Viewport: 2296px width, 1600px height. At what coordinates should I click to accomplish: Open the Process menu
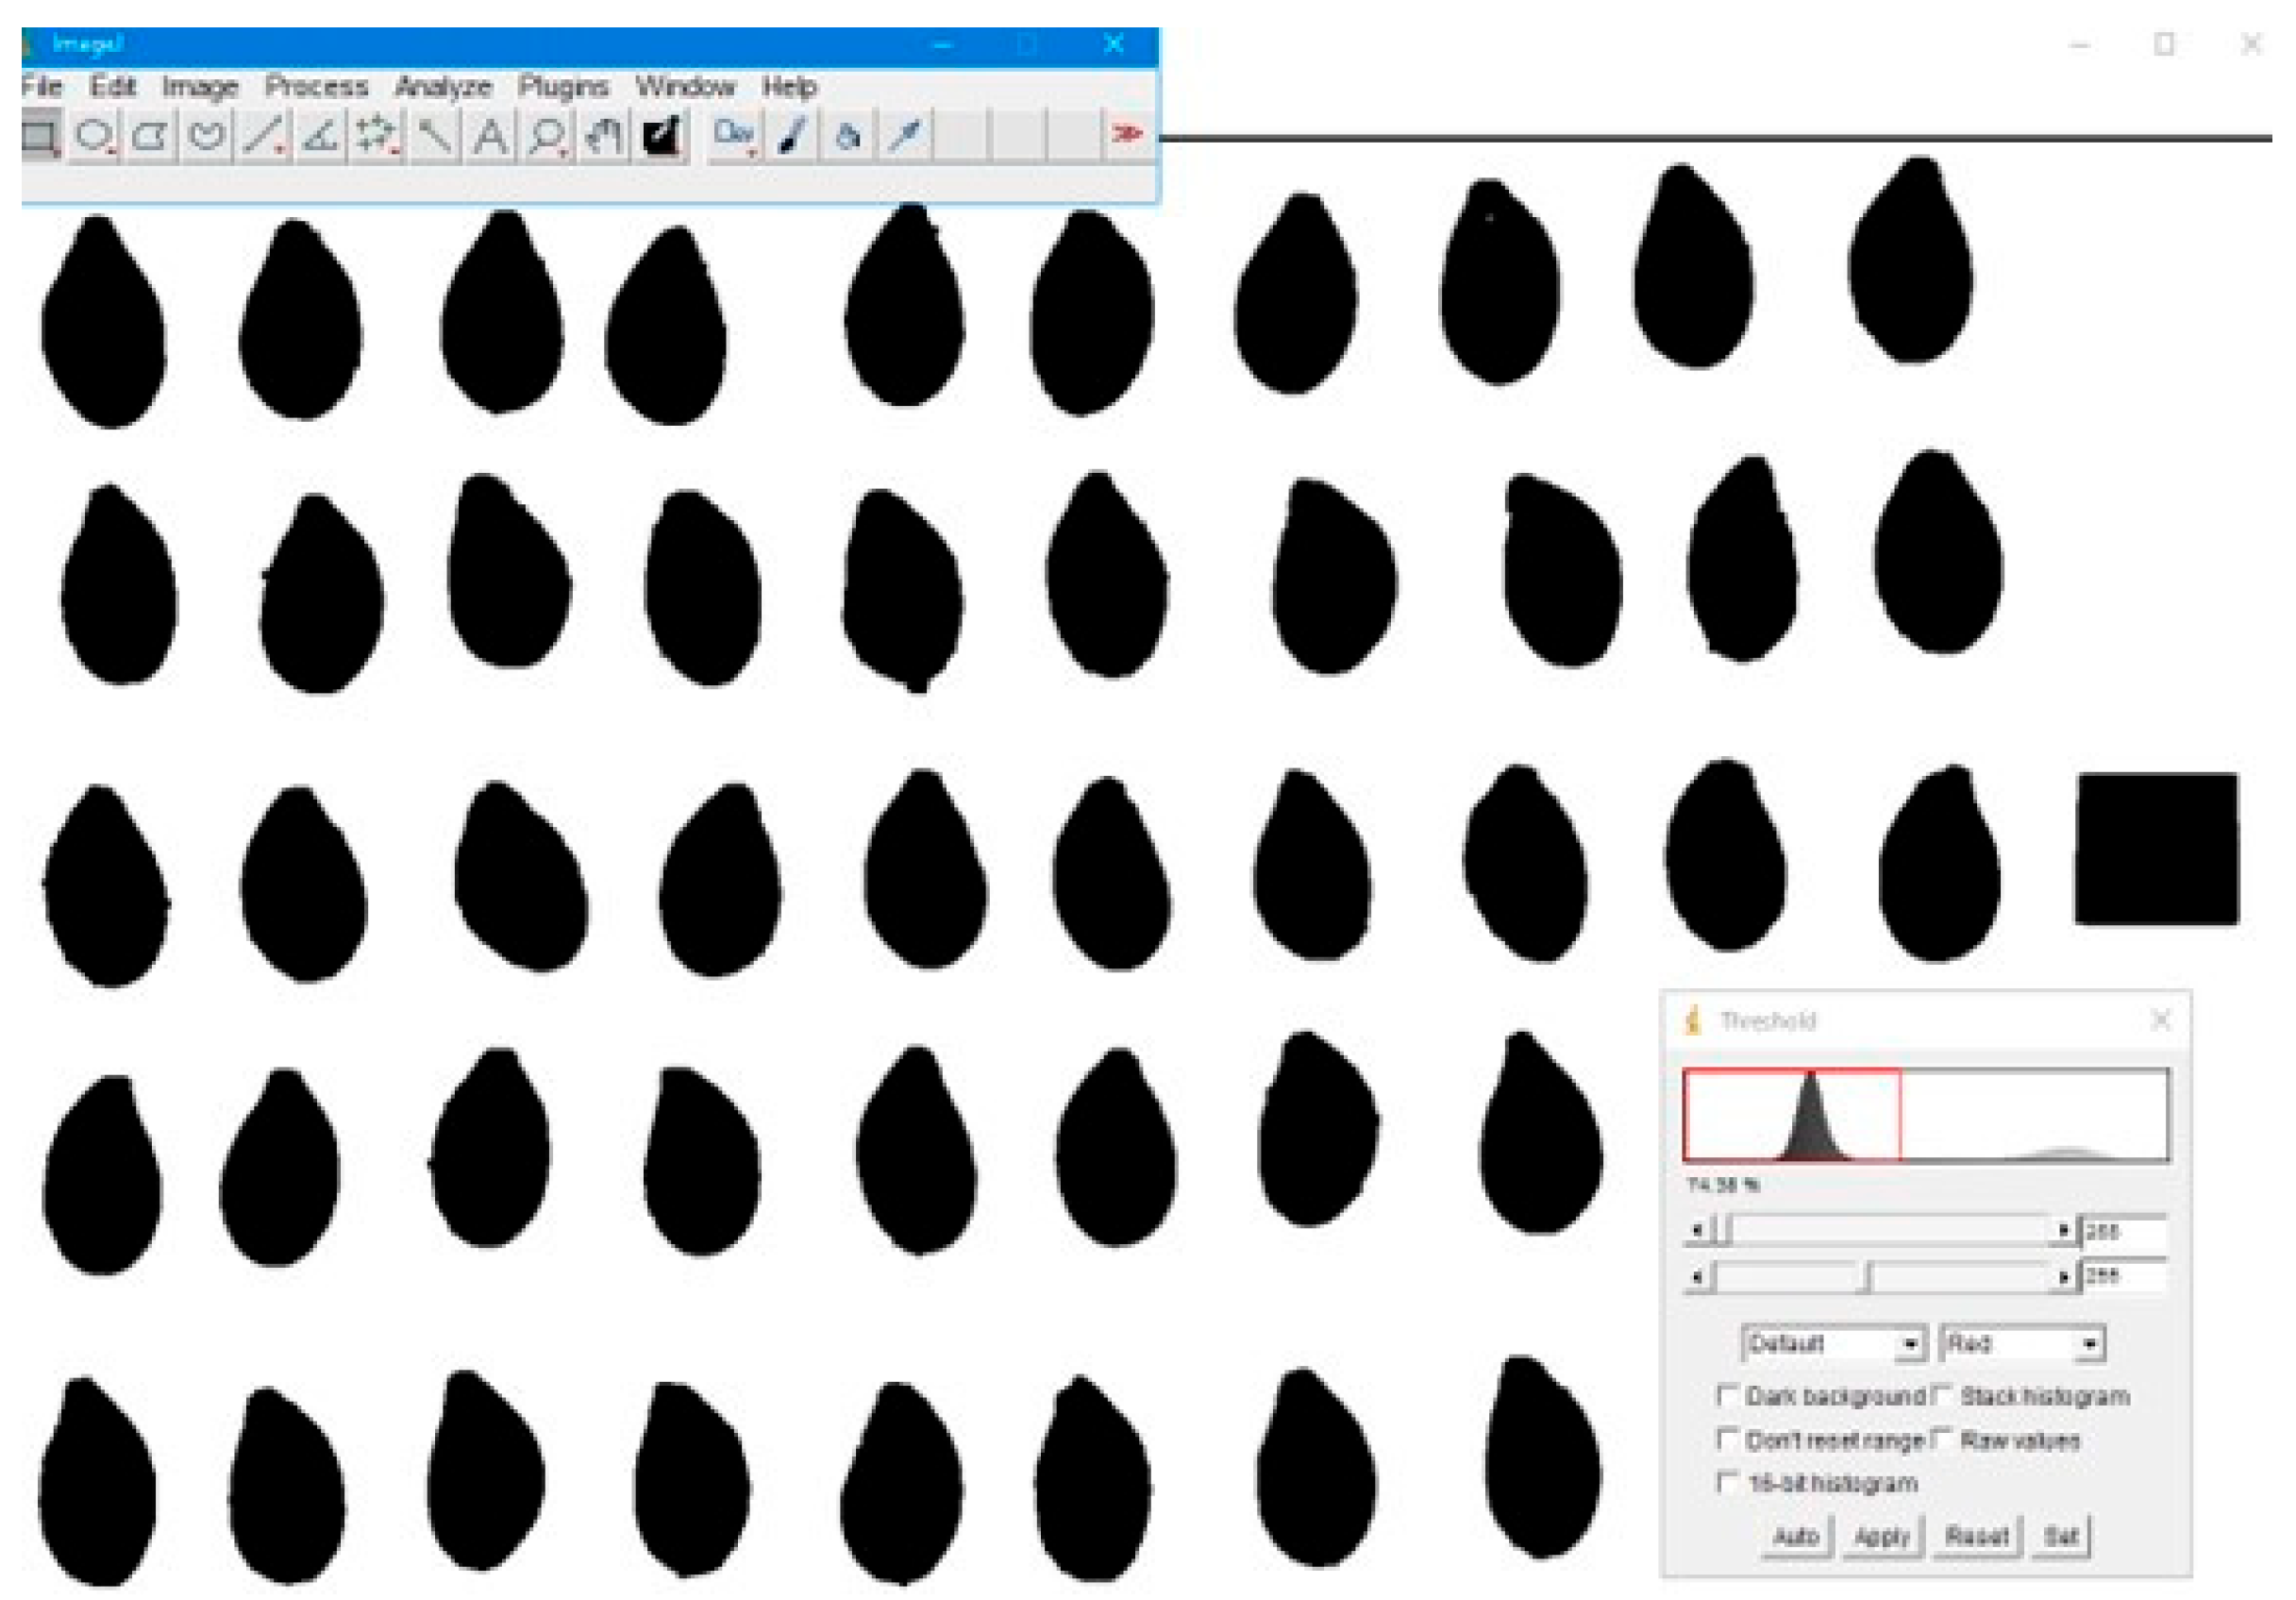coord(316,87)
